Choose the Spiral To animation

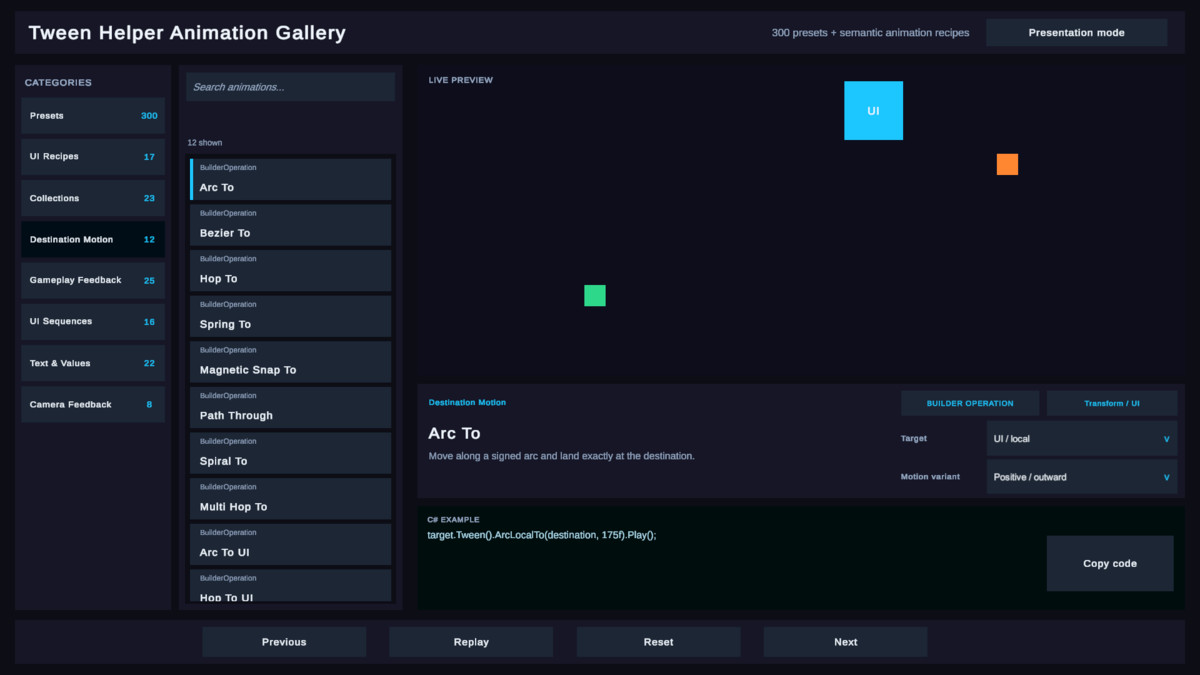pyautogui.click(x=290, y=453)
